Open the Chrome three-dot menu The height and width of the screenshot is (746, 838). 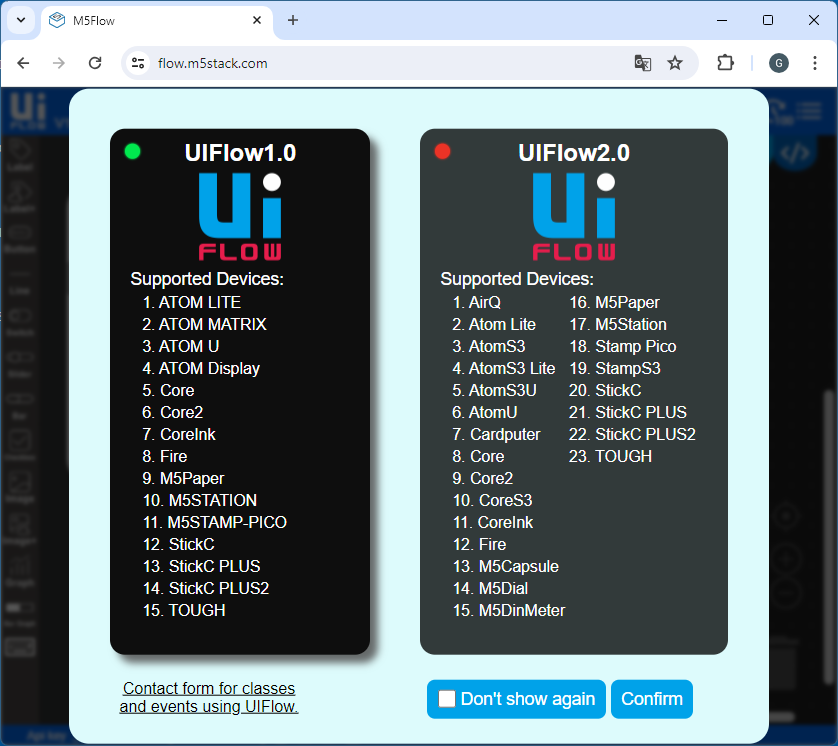point(814,63)
